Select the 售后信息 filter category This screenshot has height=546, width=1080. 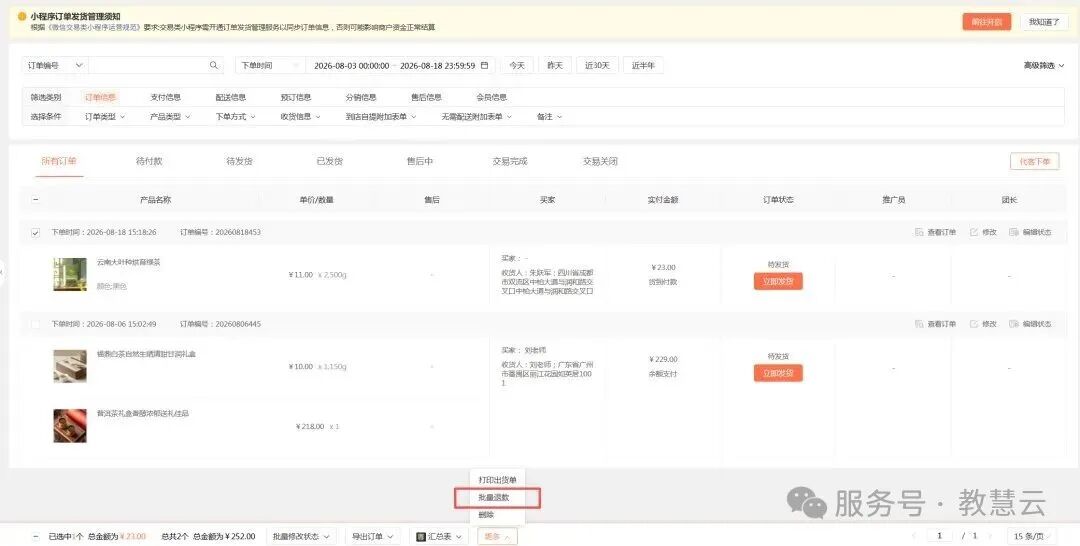point(426,97)
